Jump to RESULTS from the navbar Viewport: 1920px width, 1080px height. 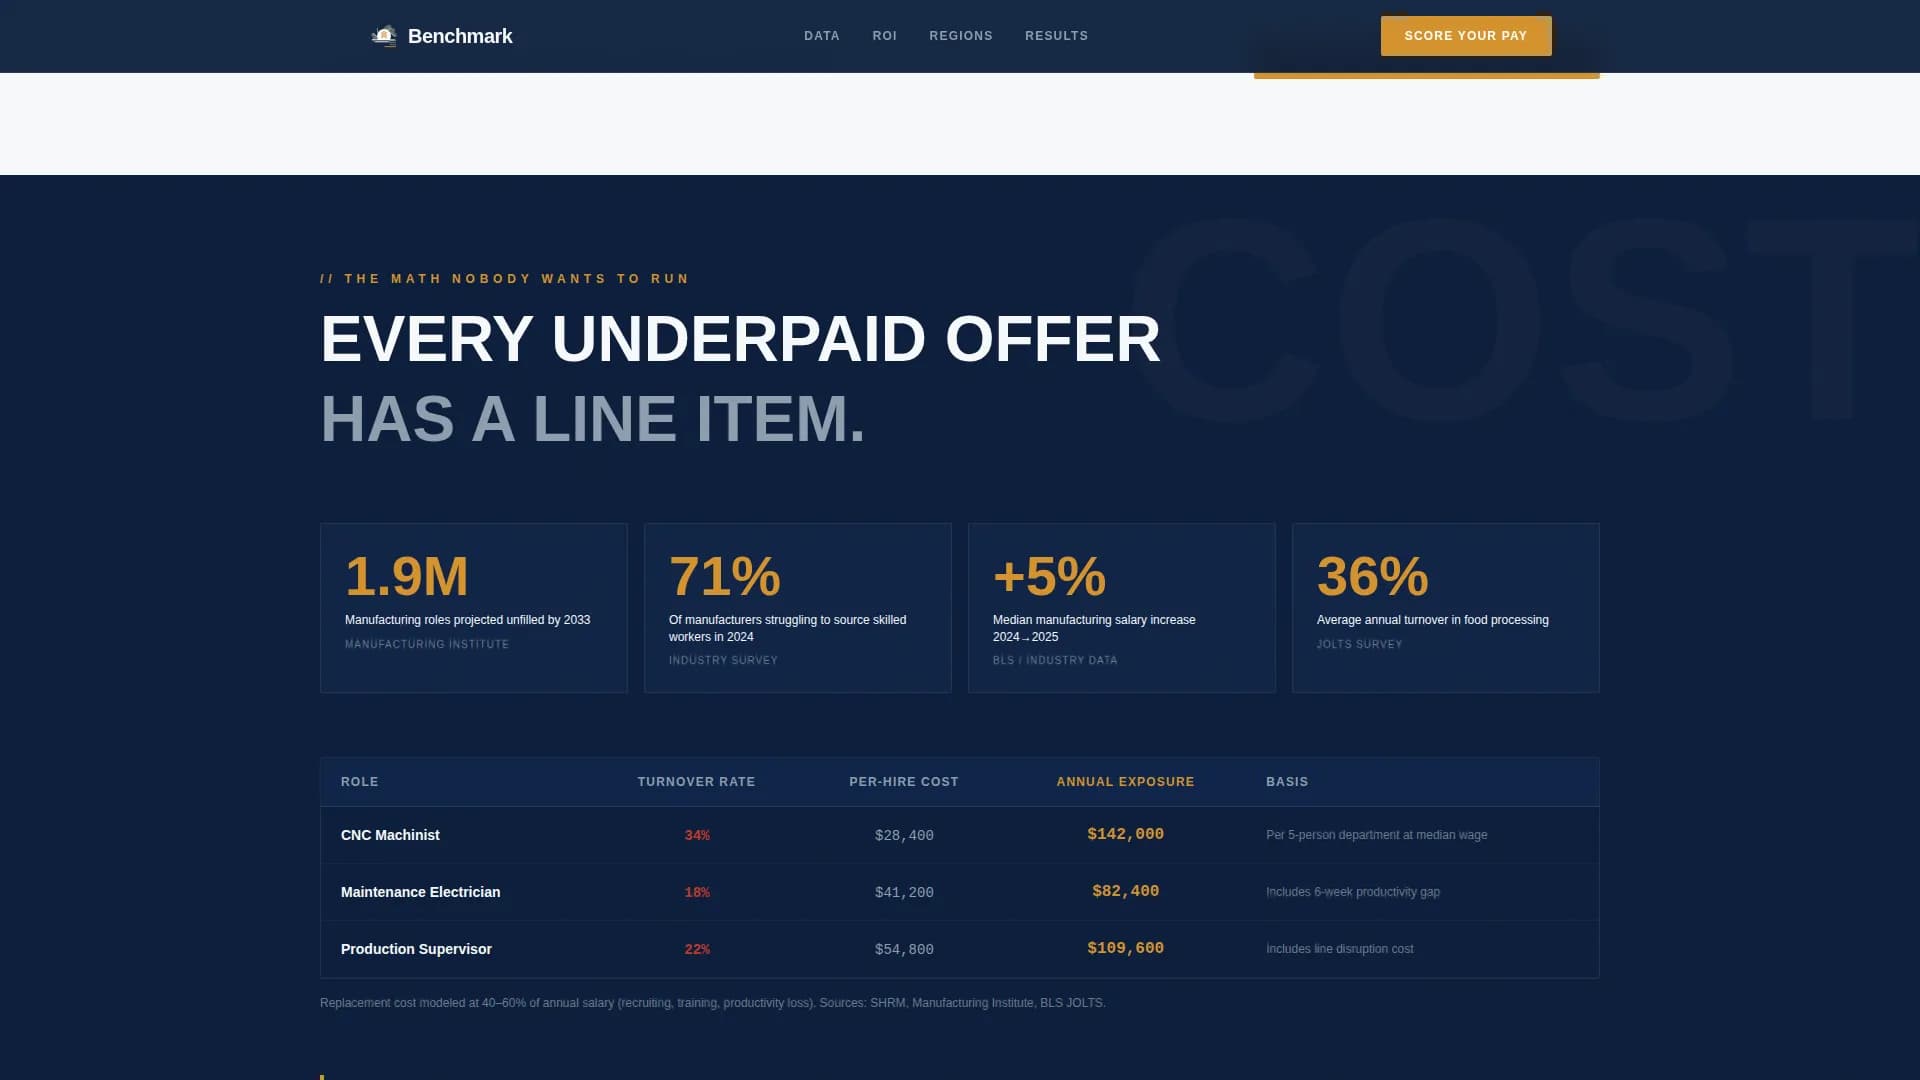(x=1056, y=36)
